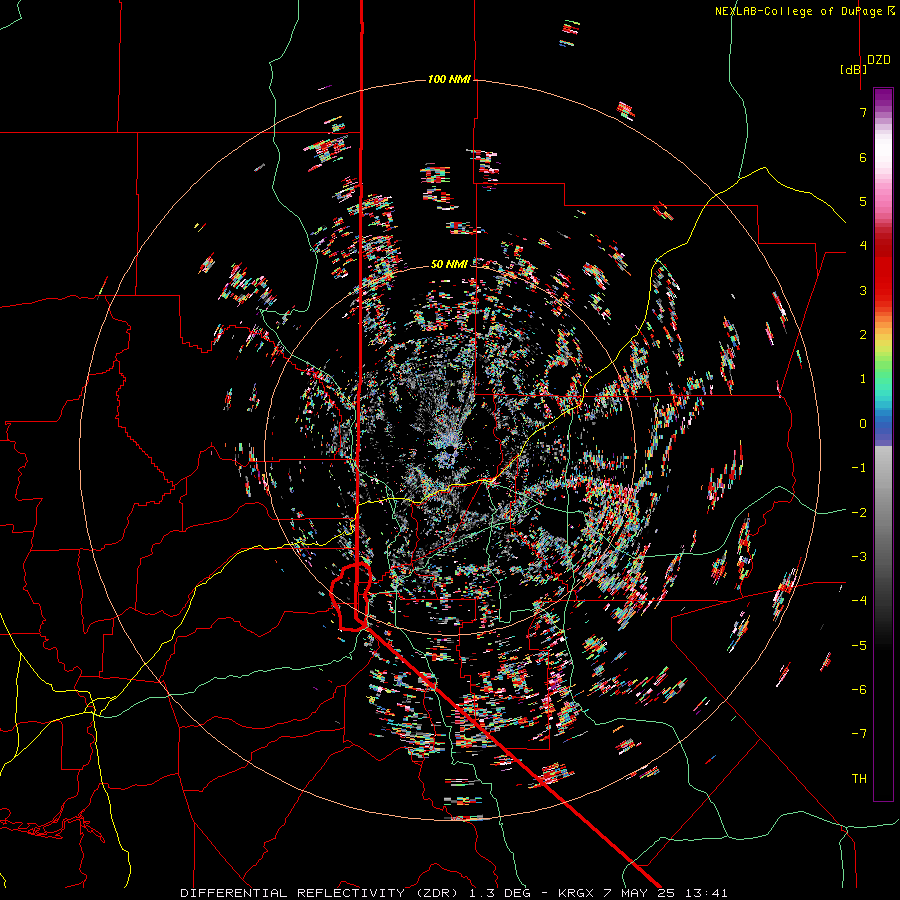
Task: Click the 3 value on color scale
Action: (863, 290)
